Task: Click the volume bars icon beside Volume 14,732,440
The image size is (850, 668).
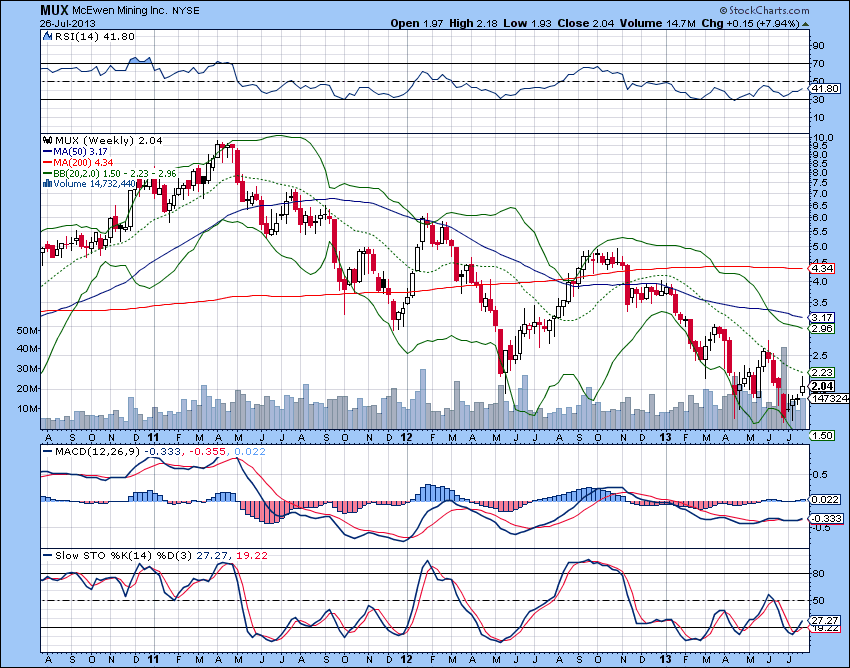Action: (x=48, y=183)
